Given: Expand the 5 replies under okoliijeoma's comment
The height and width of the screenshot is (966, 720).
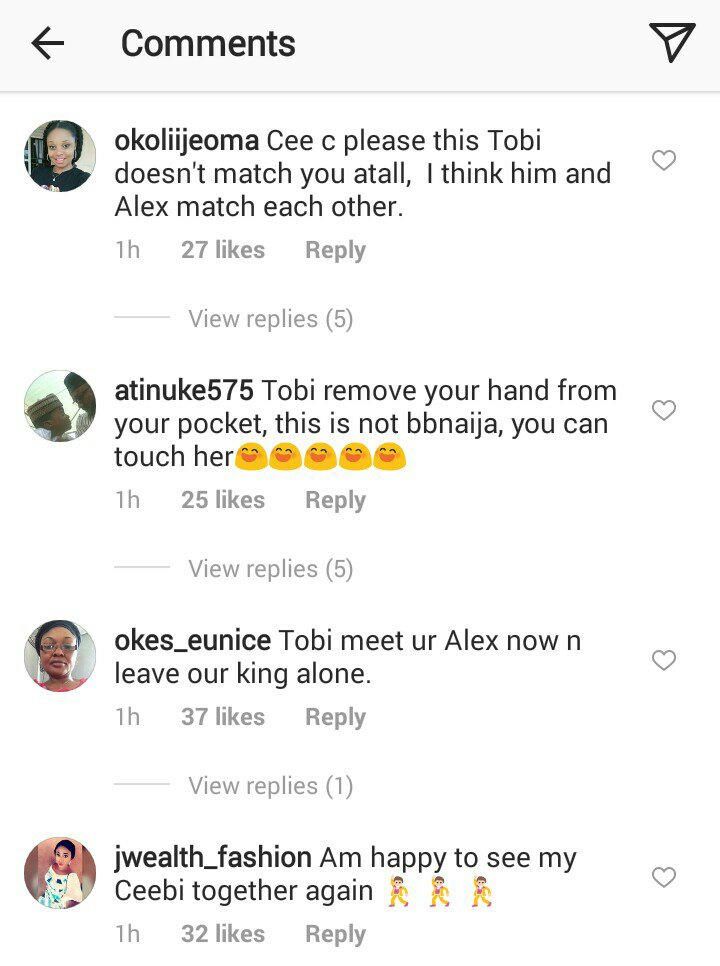Looking at the screenshot, I should [x=270, y=319].
